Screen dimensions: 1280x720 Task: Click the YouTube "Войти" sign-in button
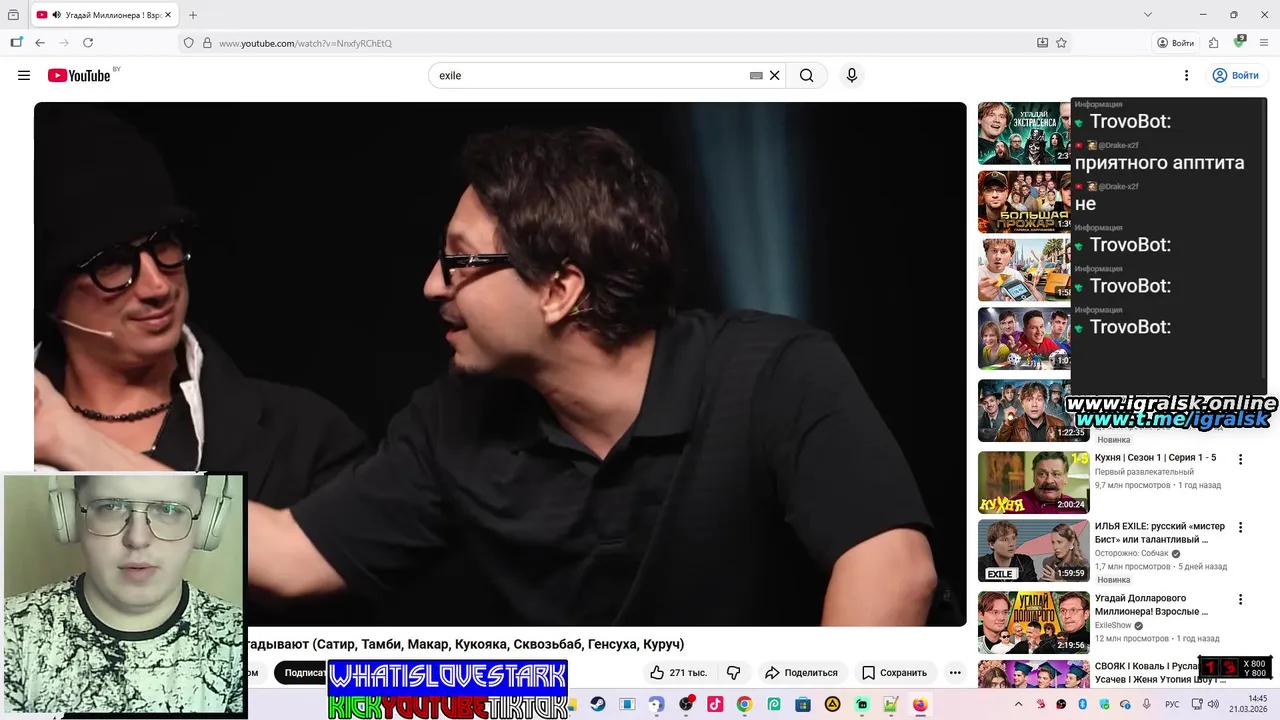[1235, 75]
